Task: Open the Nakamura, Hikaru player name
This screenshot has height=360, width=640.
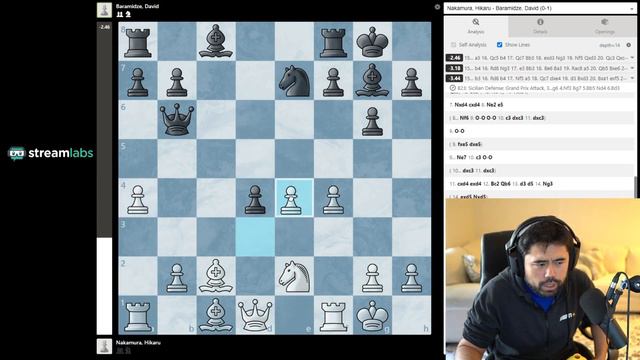Action: 138,343
